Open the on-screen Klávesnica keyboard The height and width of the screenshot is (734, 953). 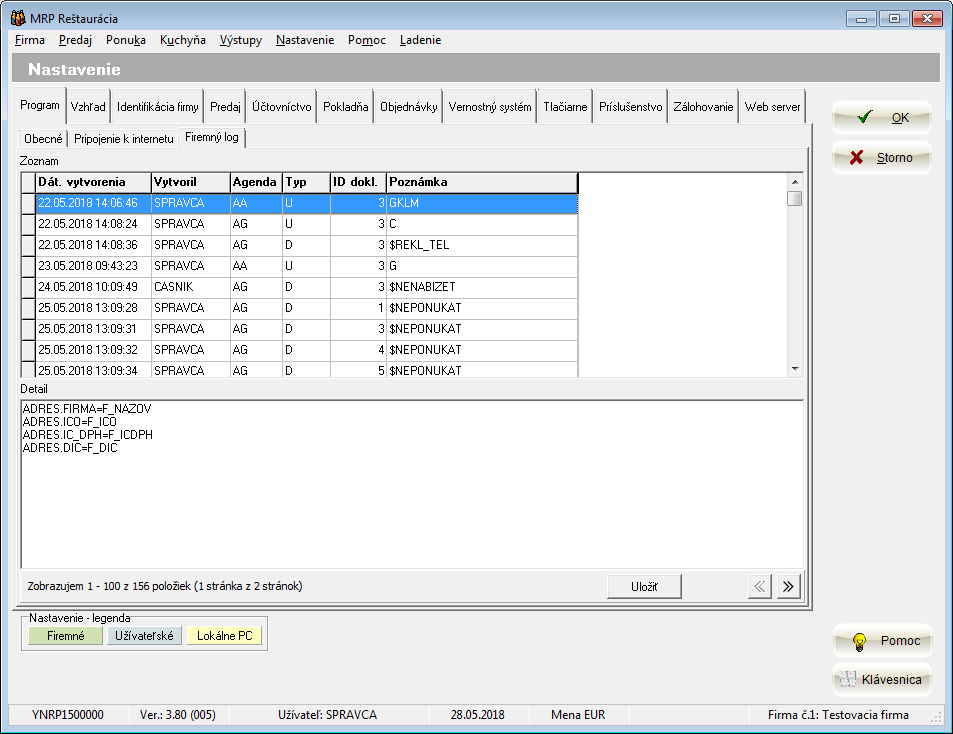(x=881, y=680)
